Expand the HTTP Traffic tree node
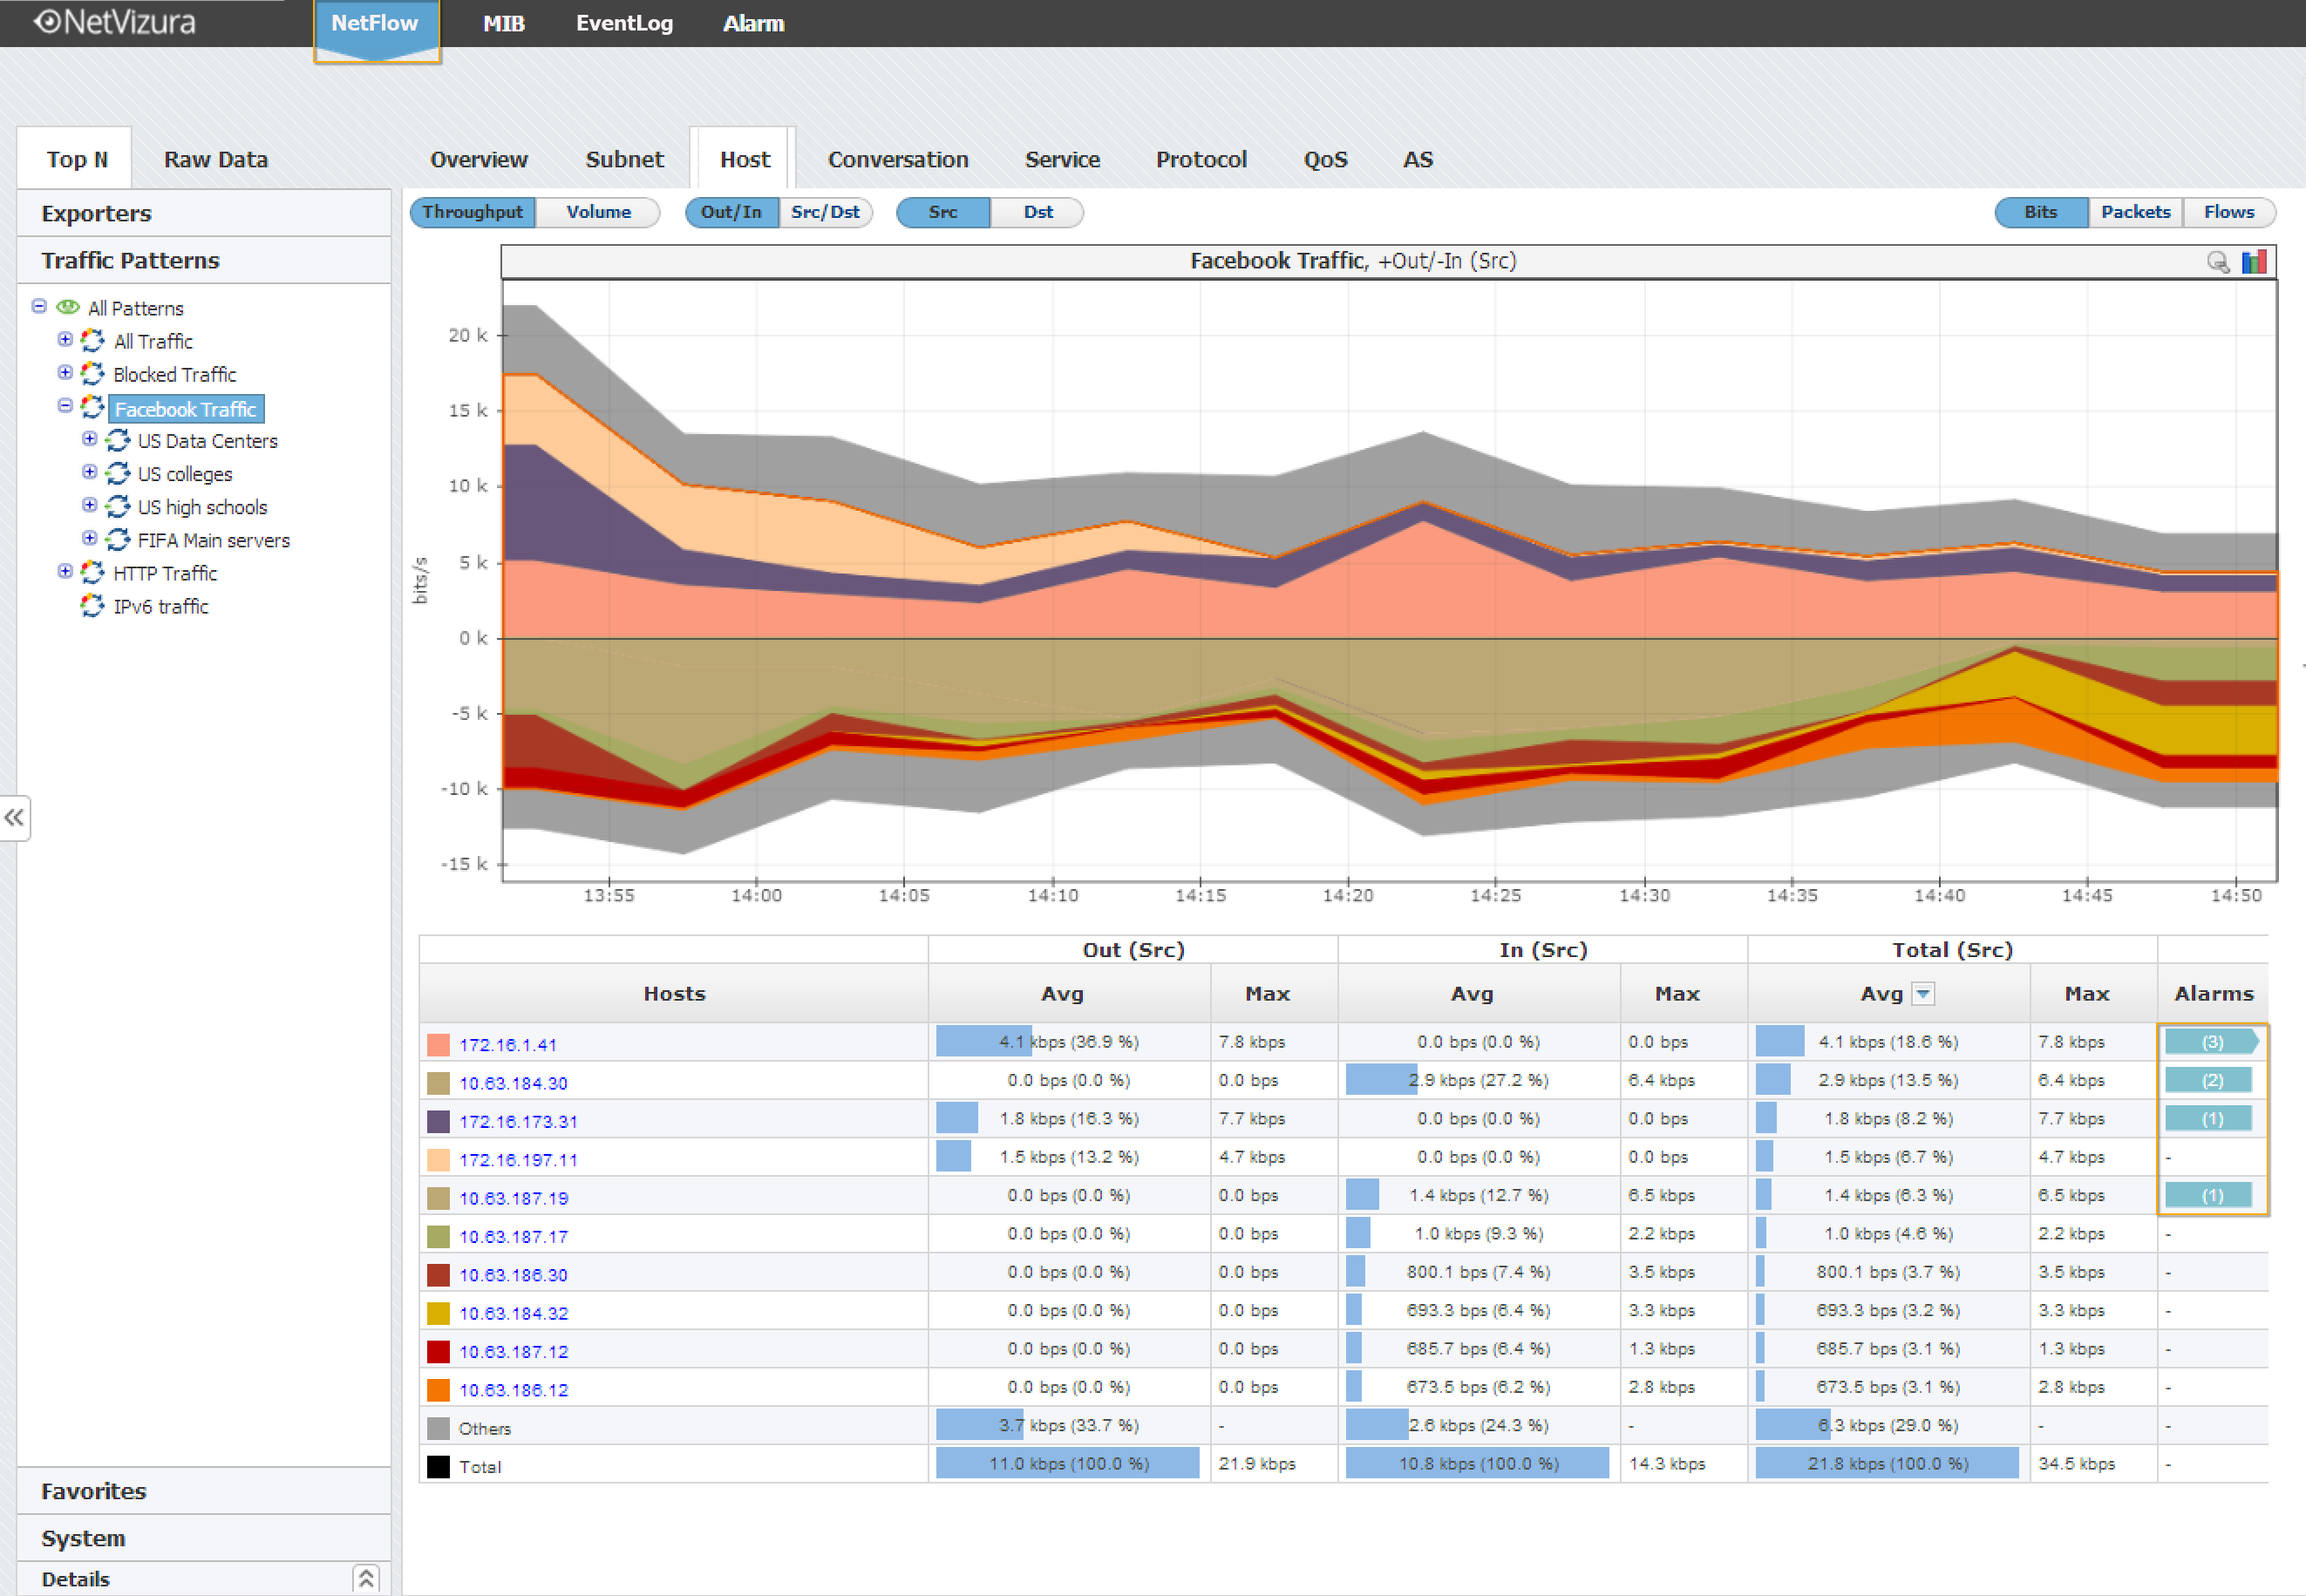2306x1596 pixels. coord(65,572)
